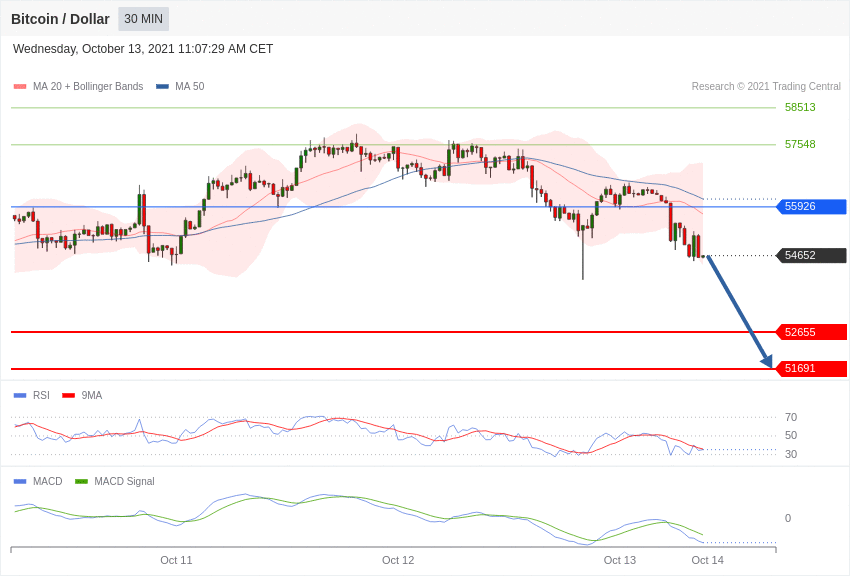The image size is (850, 576).
Task: Click the MACD 0 axis value
Action: pyautogui.click(x=788, y=518)
